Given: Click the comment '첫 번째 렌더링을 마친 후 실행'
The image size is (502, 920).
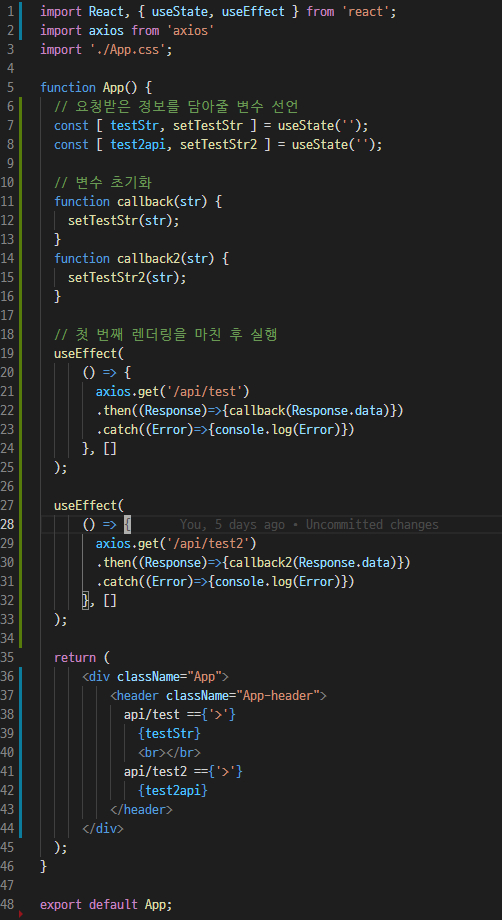Looking at the screenshot, I should click(x=166, y=334).
